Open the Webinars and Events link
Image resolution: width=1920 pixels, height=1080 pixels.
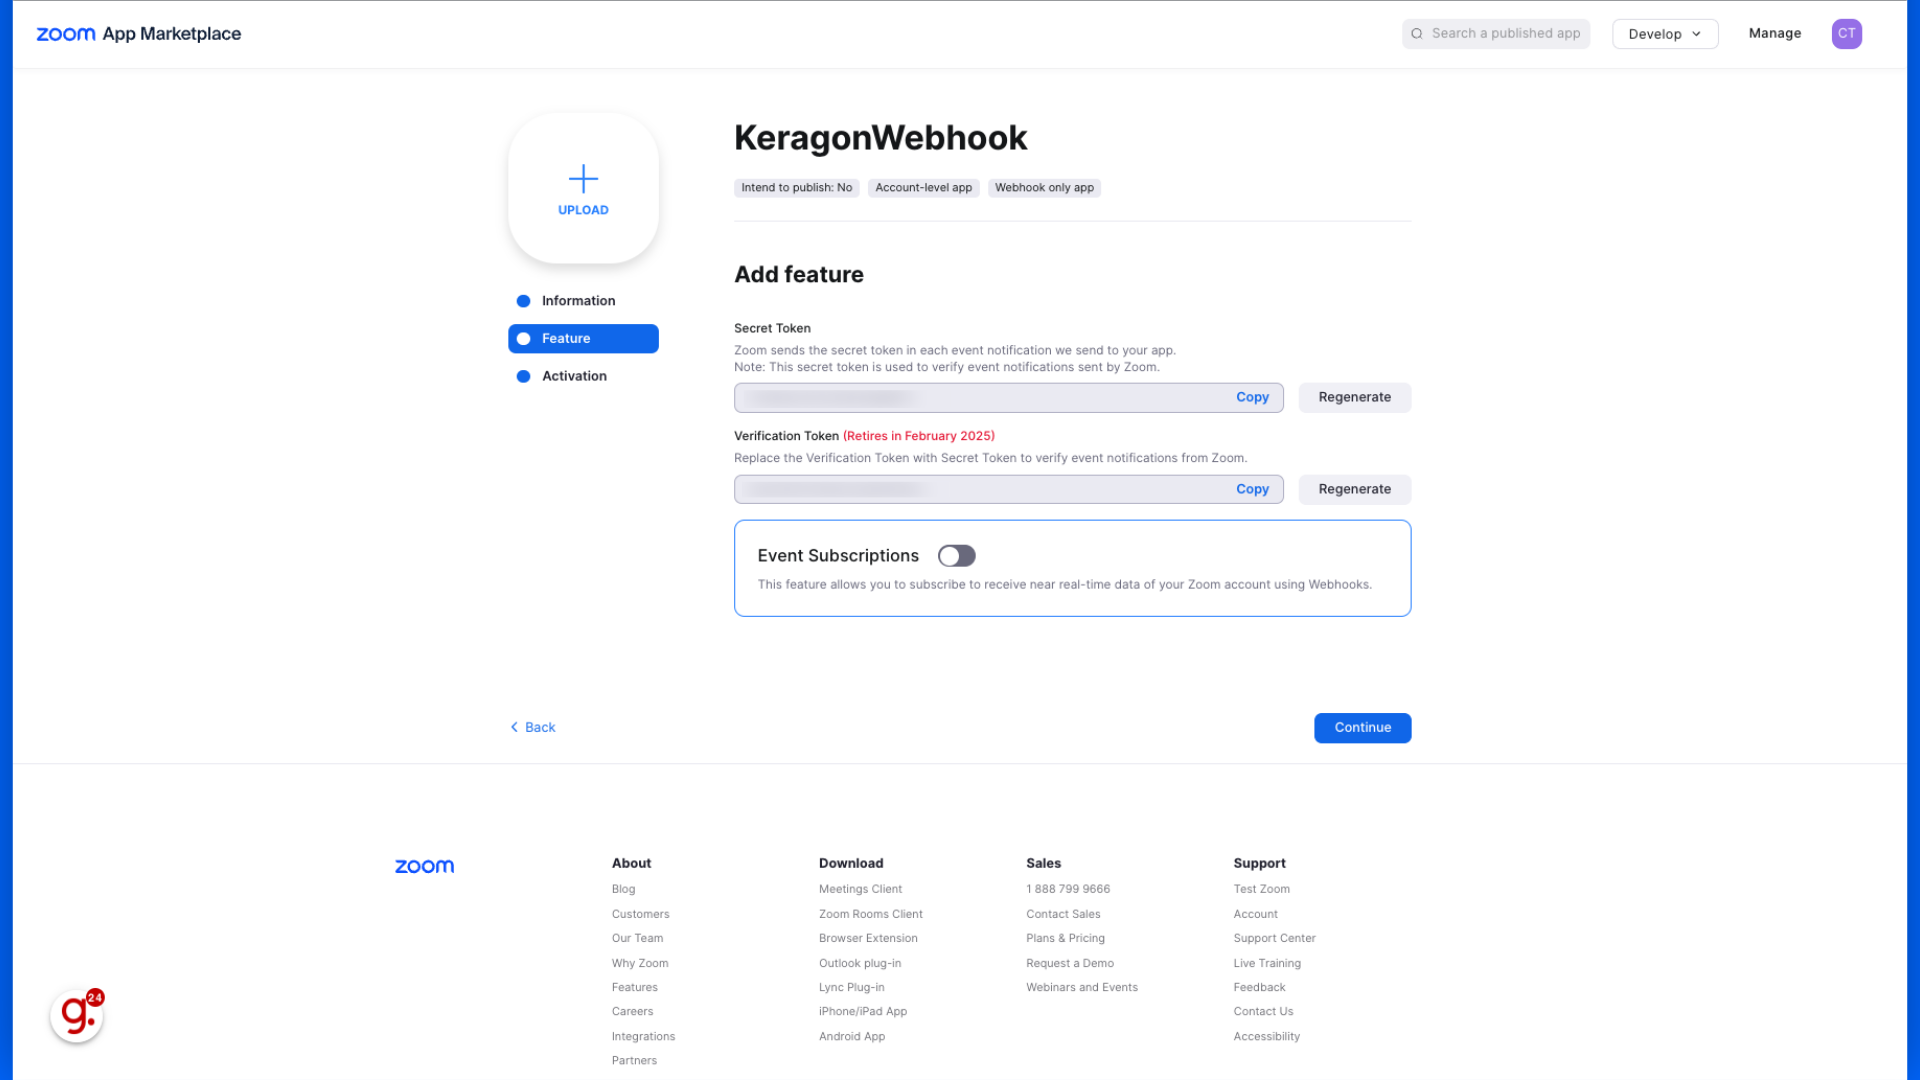(x=1082, y=987)
